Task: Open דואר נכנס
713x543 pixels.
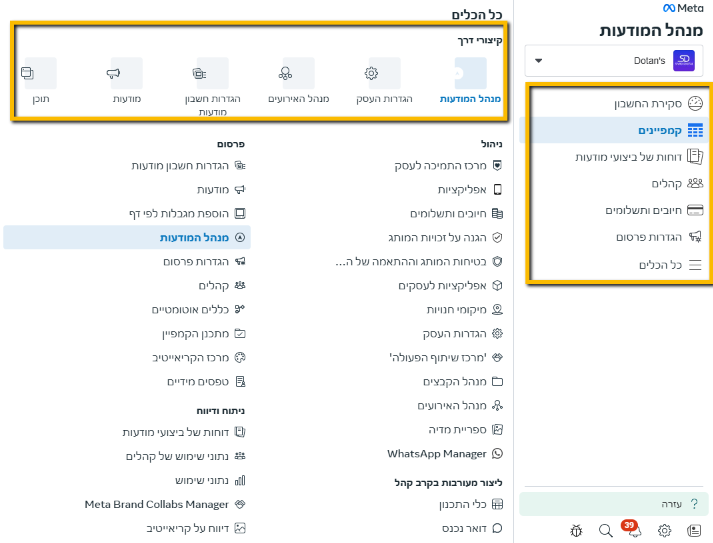Action: coord(472,528)
